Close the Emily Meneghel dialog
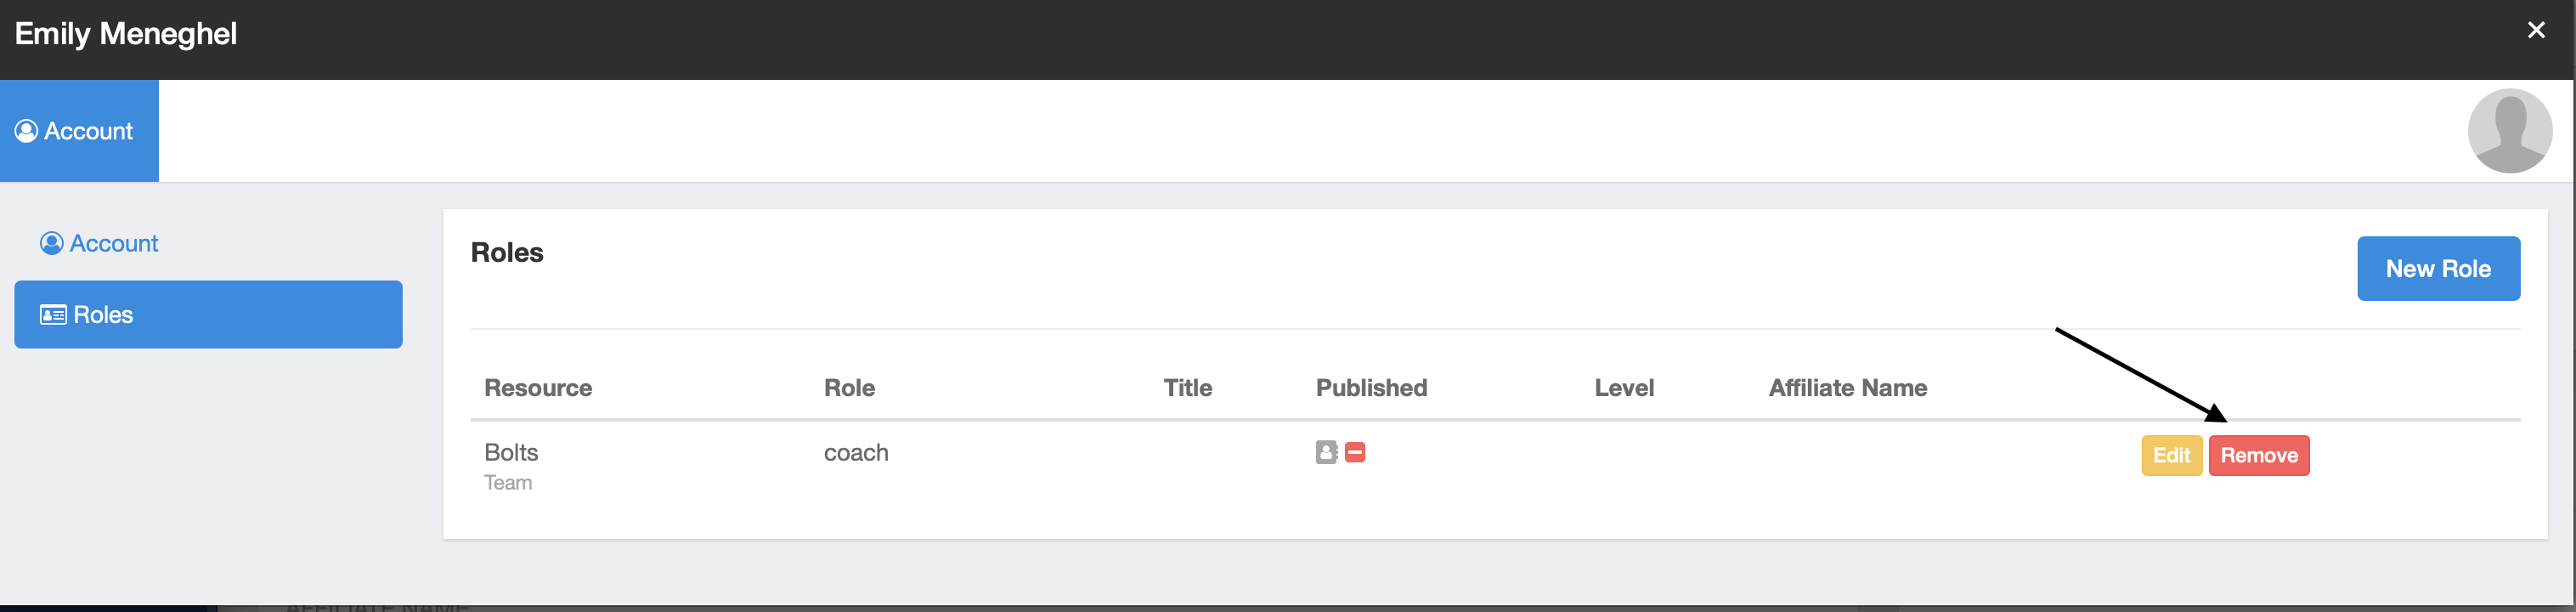 pyautogui.click(x=2536, y=30)
